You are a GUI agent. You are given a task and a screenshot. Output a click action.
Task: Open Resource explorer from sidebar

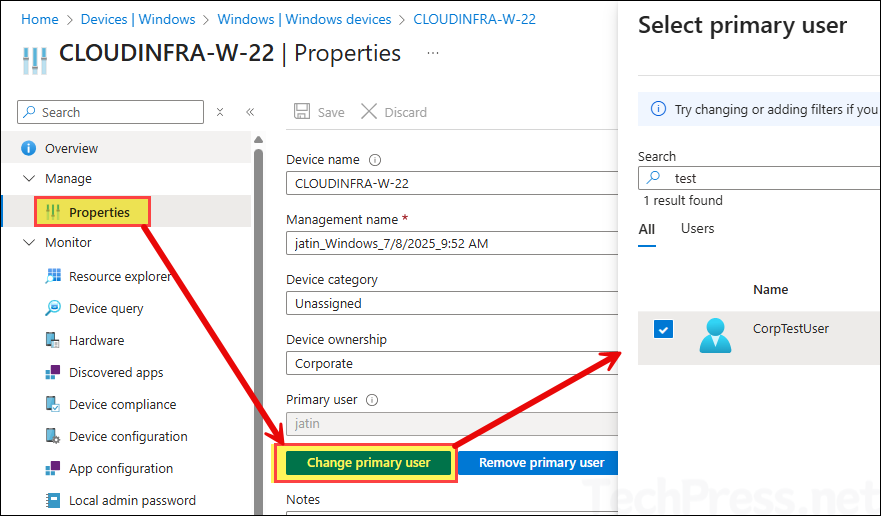click(x=120, y=277)
